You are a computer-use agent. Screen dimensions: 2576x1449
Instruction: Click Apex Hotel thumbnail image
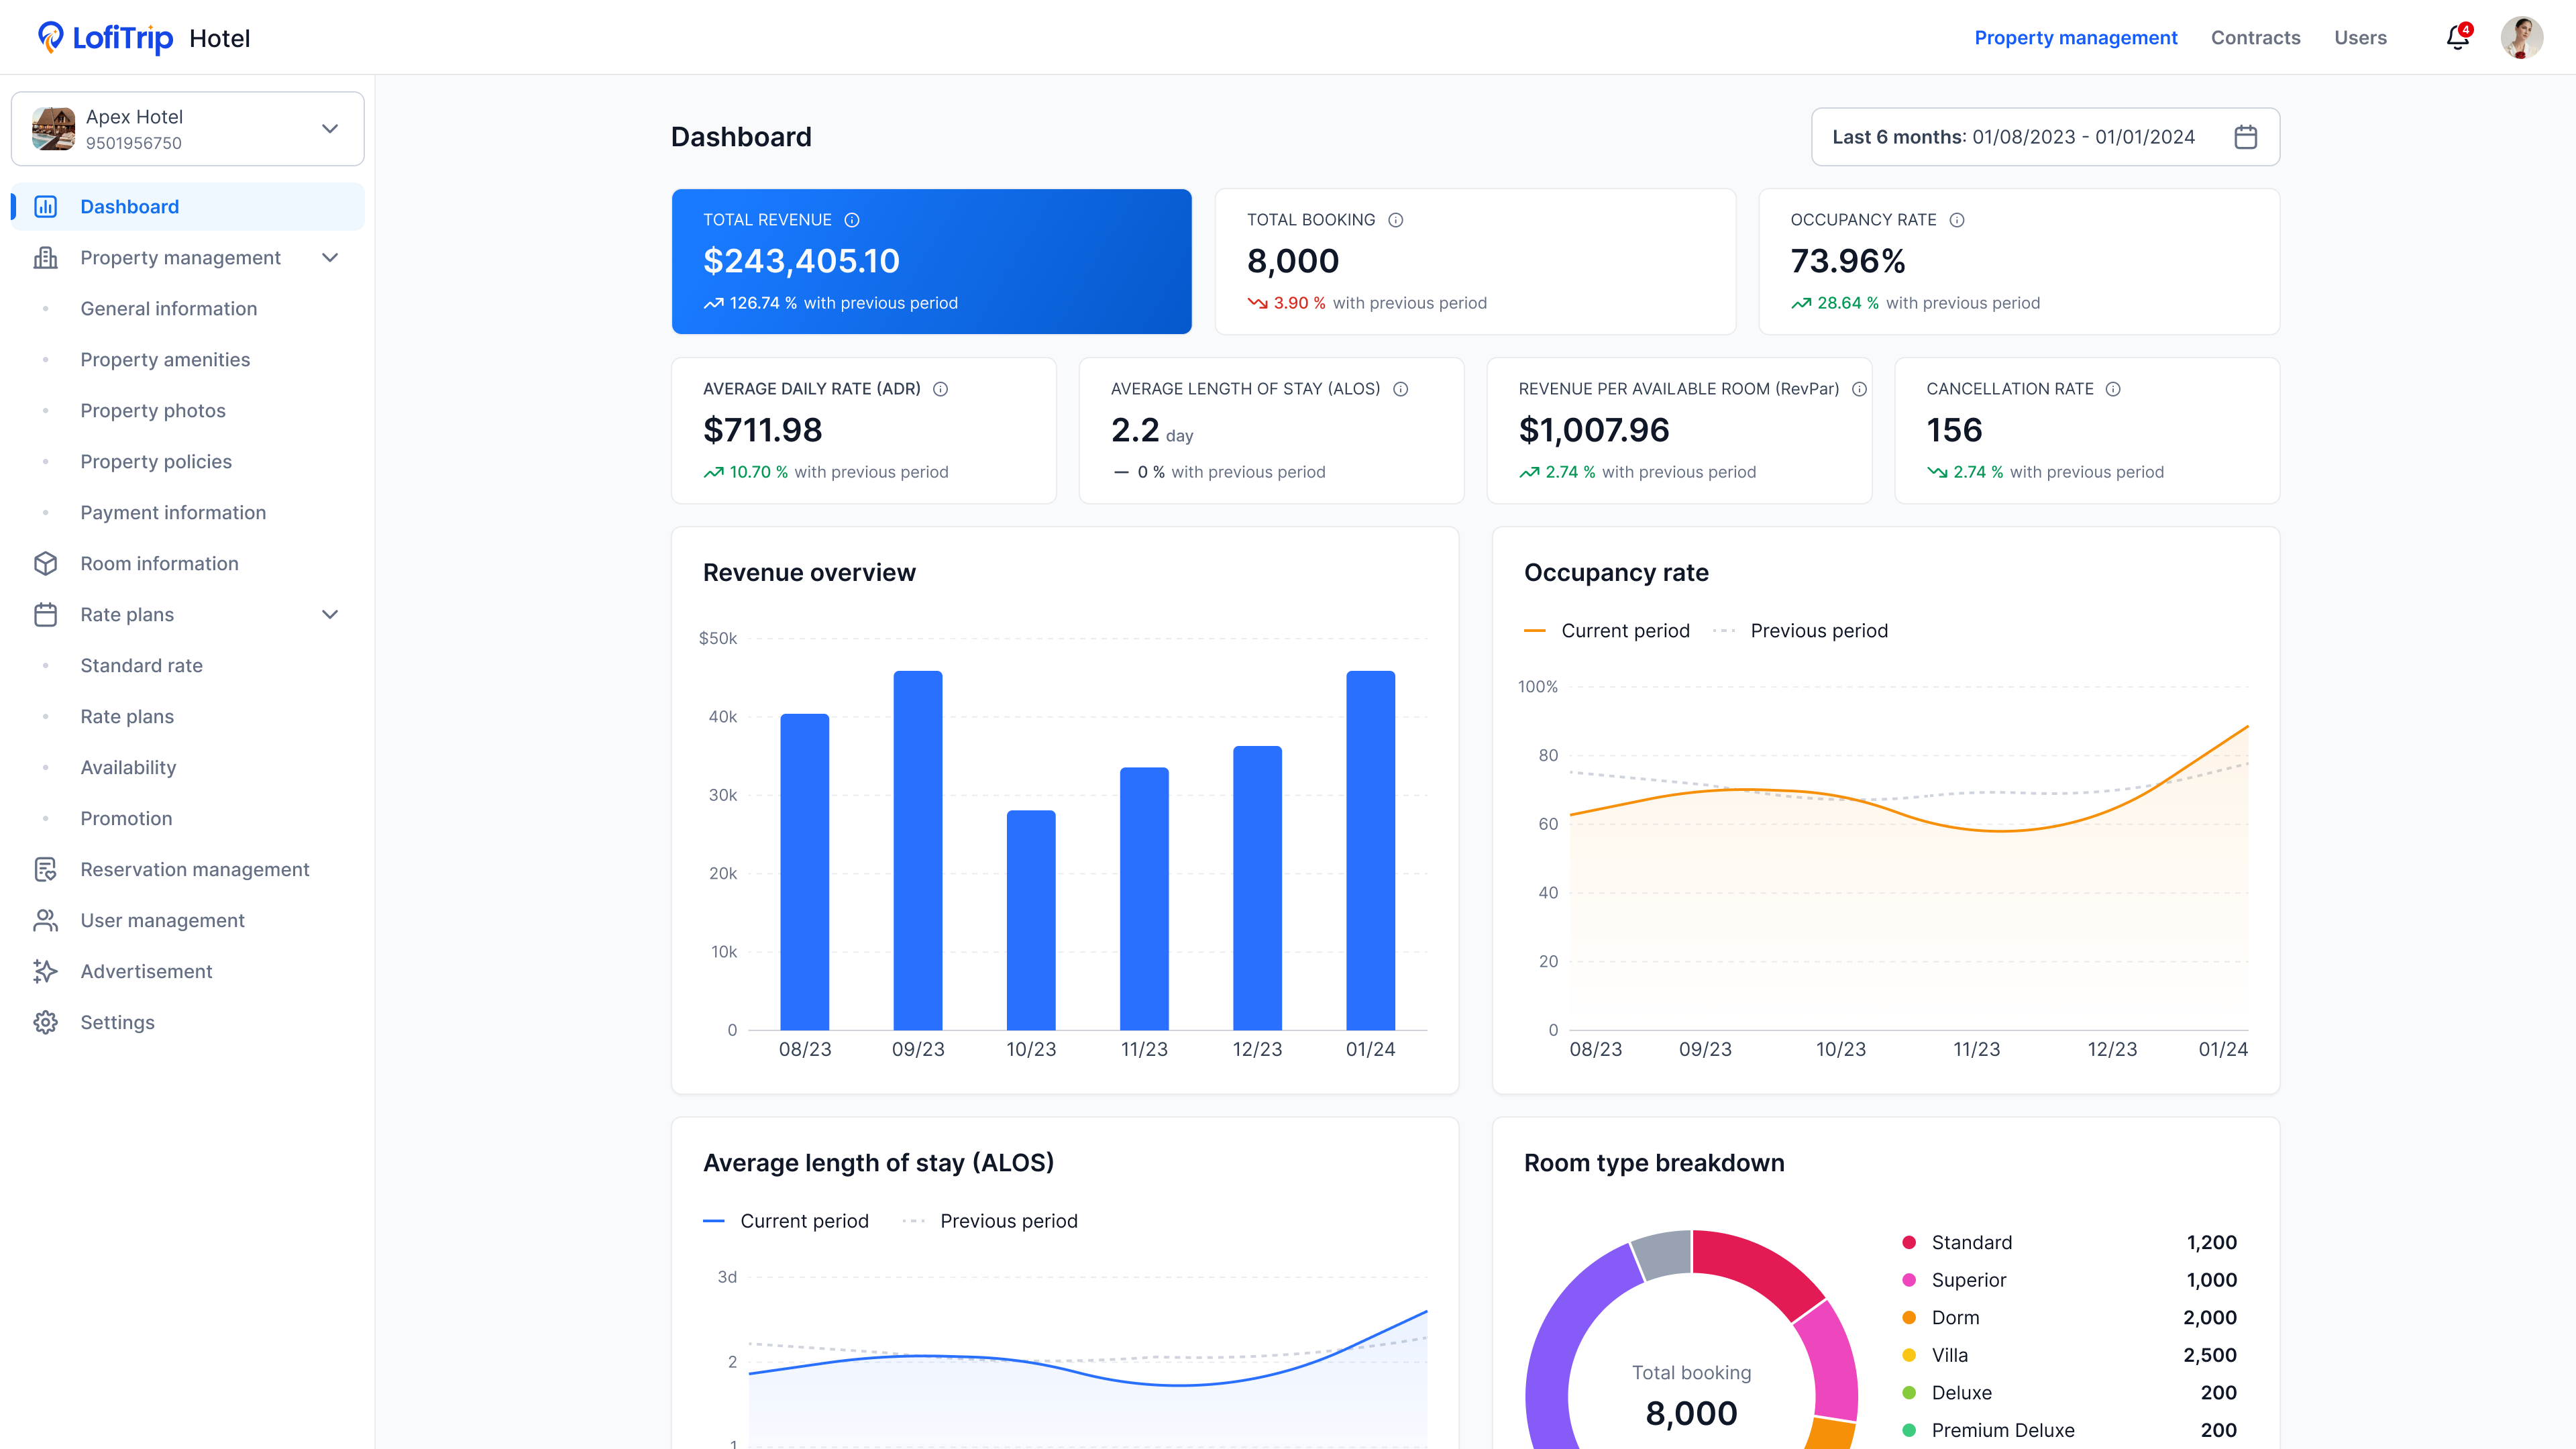pyautogui.click(x=53, y=129)
